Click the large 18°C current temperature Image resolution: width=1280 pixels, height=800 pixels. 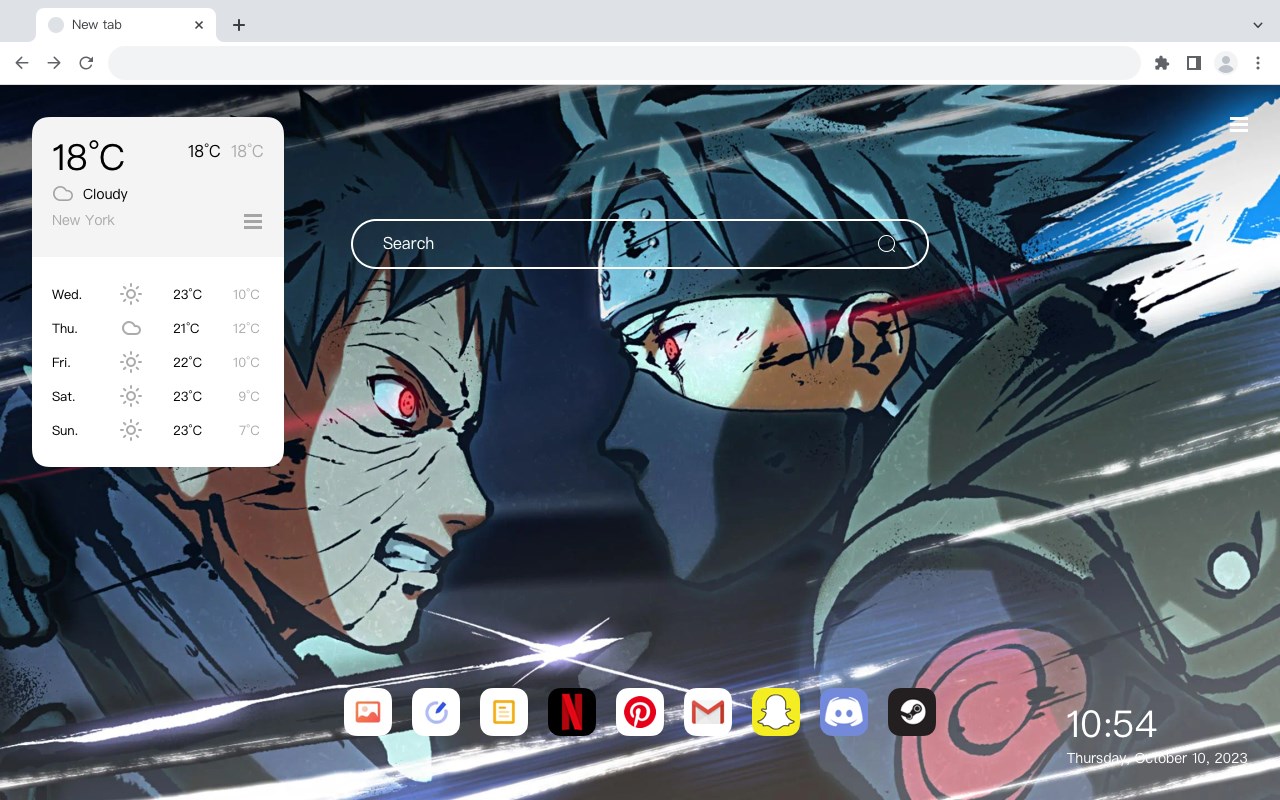(88, 157)
